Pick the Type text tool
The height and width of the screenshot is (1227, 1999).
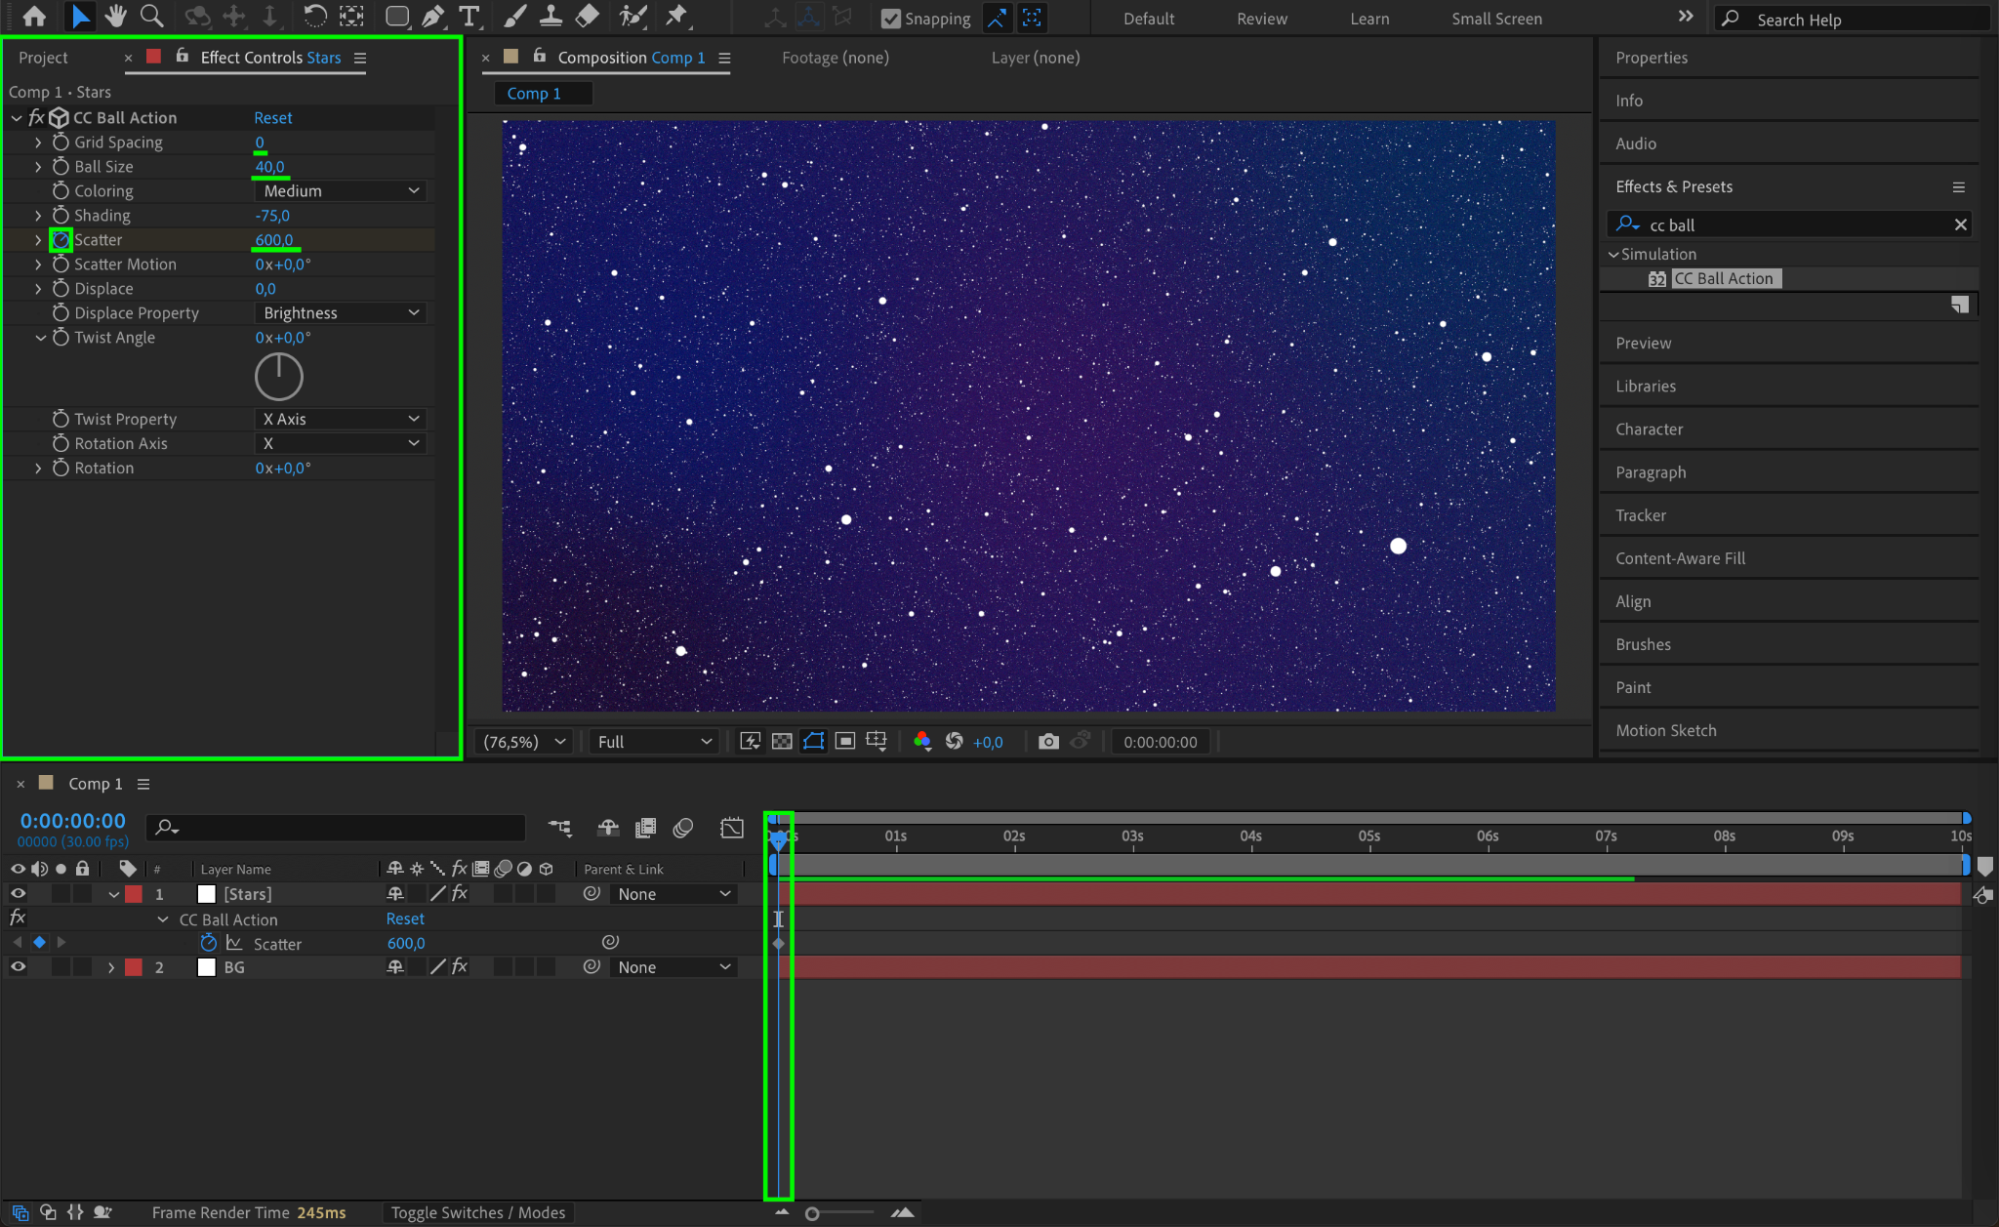(468, 16)
